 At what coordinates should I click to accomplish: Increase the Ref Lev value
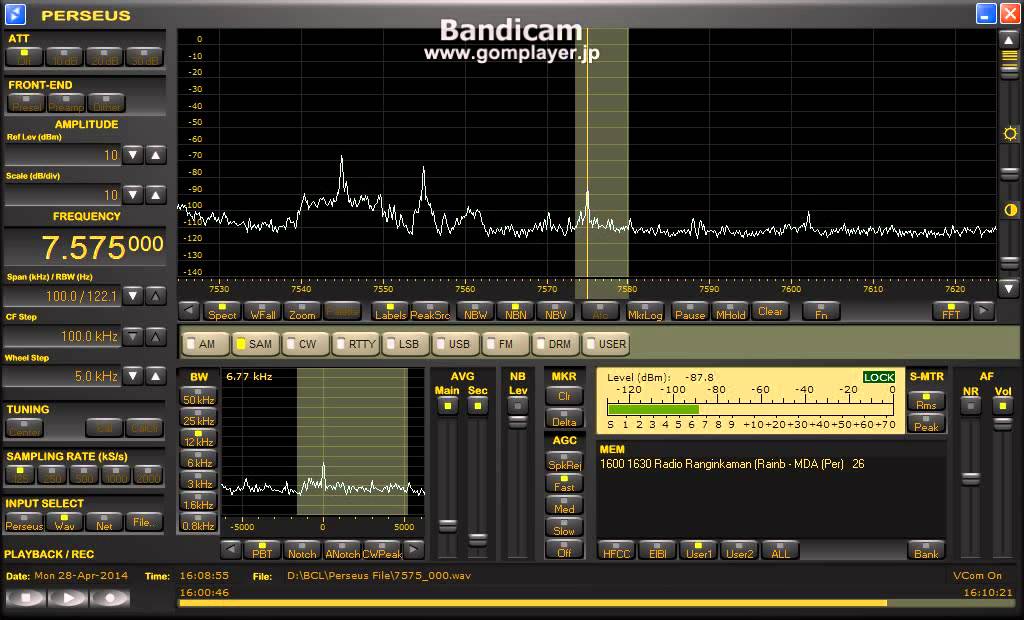pyautogui.click(x=155, y=155)
